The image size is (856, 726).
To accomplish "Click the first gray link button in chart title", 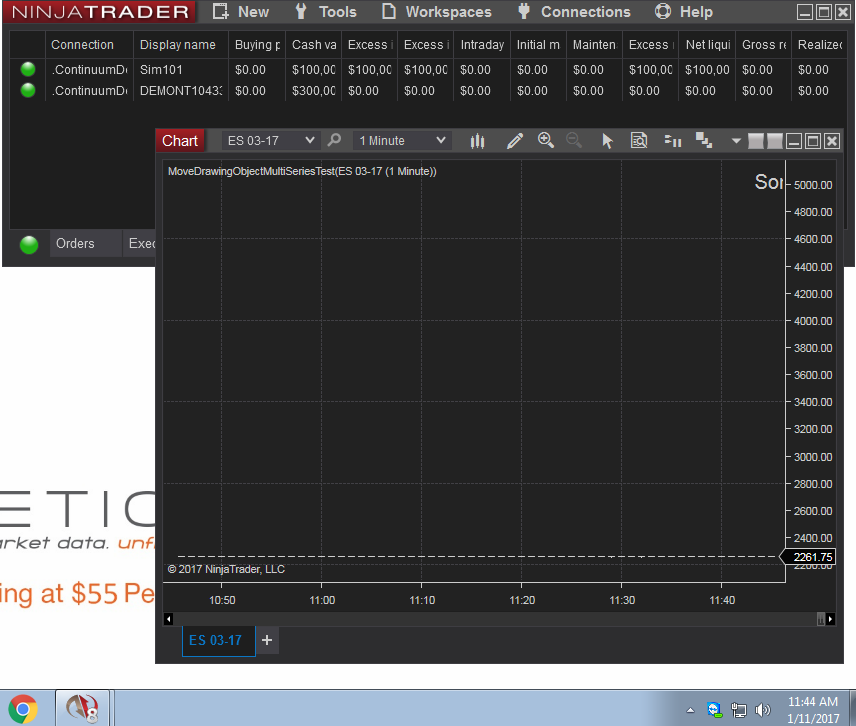I will [756, 141].
